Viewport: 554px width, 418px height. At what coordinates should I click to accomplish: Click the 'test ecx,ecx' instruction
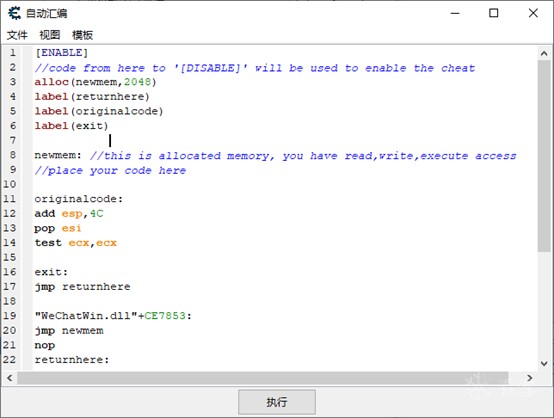[76, 243]
